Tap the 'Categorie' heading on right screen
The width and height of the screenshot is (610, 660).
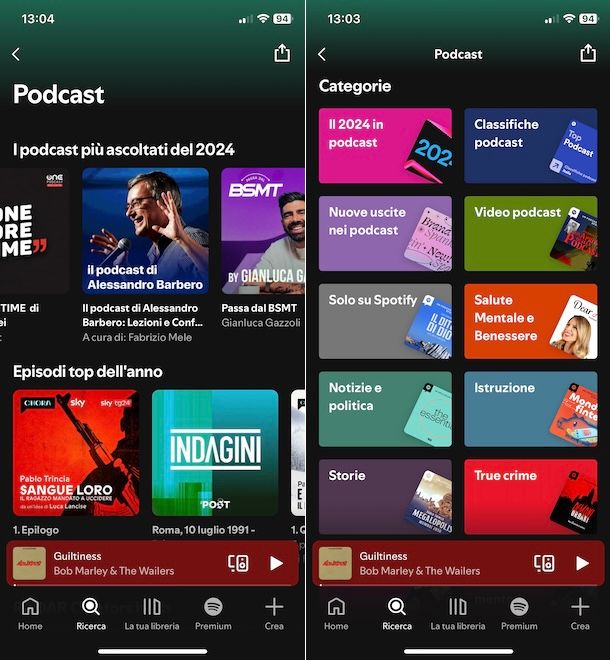(355, 86)
